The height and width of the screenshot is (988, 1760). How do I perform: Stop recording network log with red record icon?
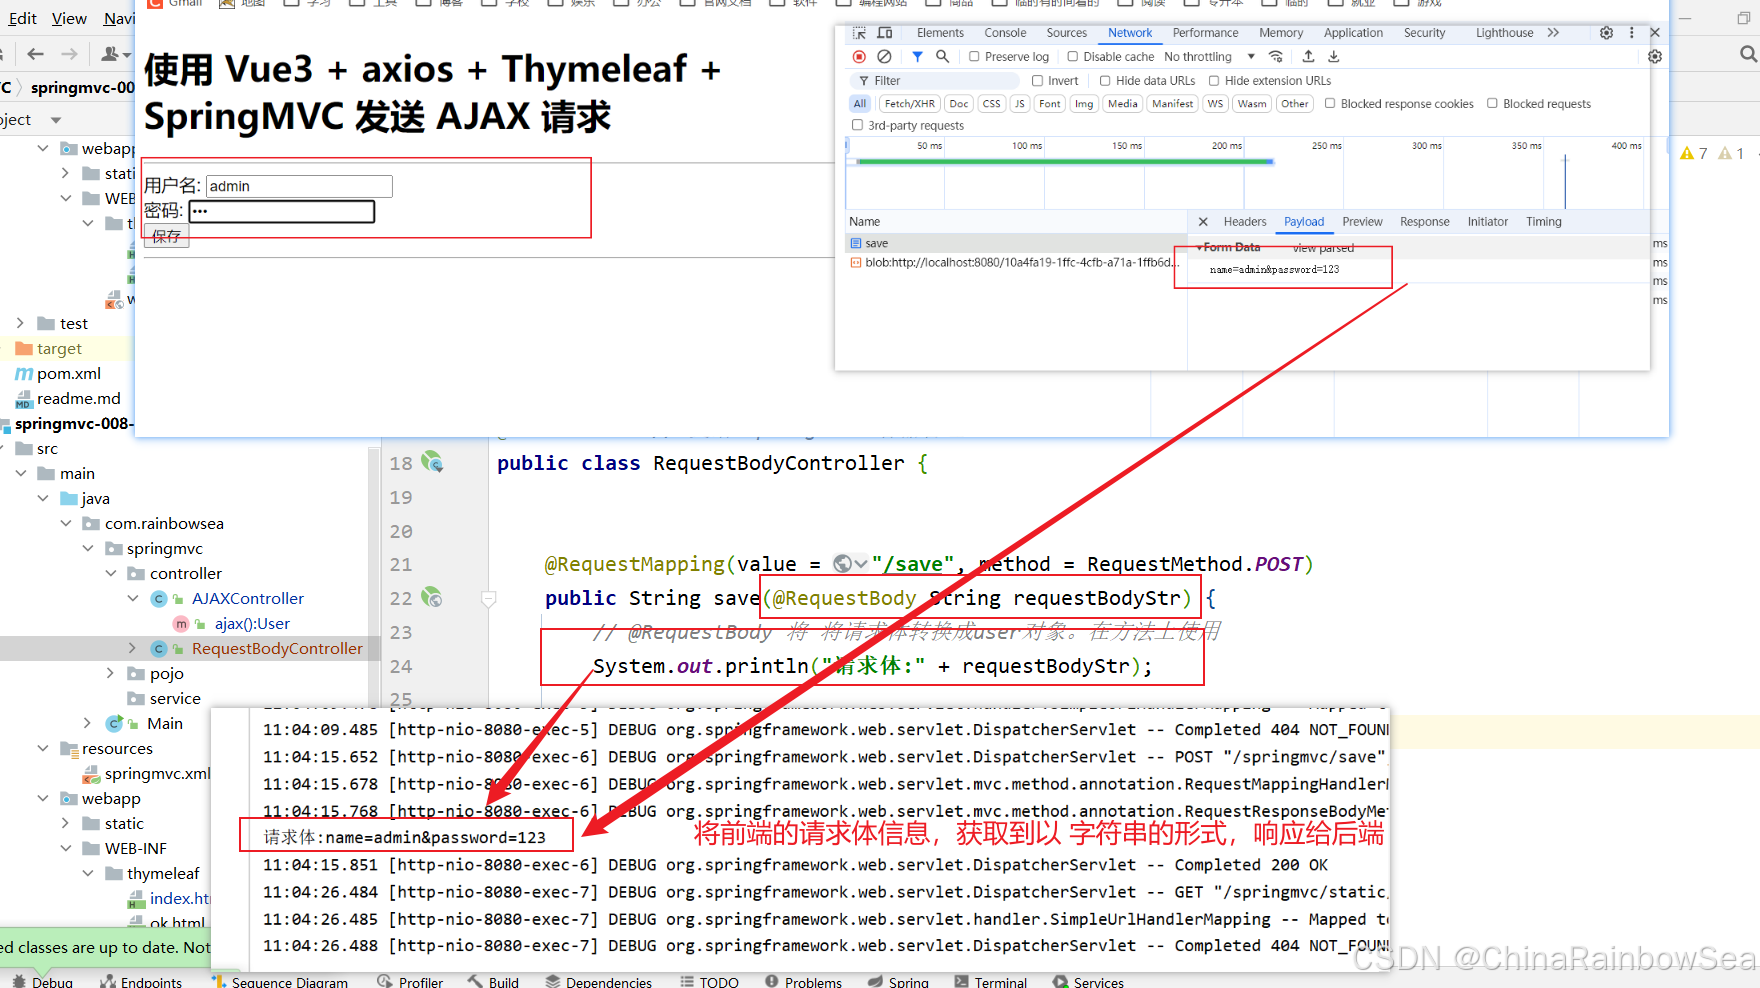[x=859, y=57]
